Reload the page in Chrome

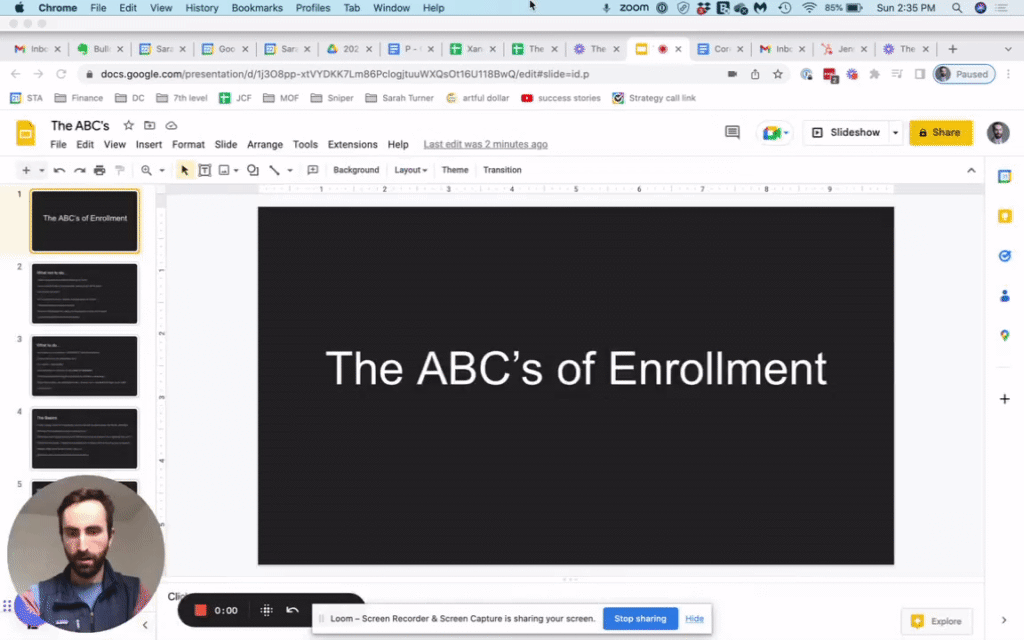pyautogui.click(x=61, y=74)
